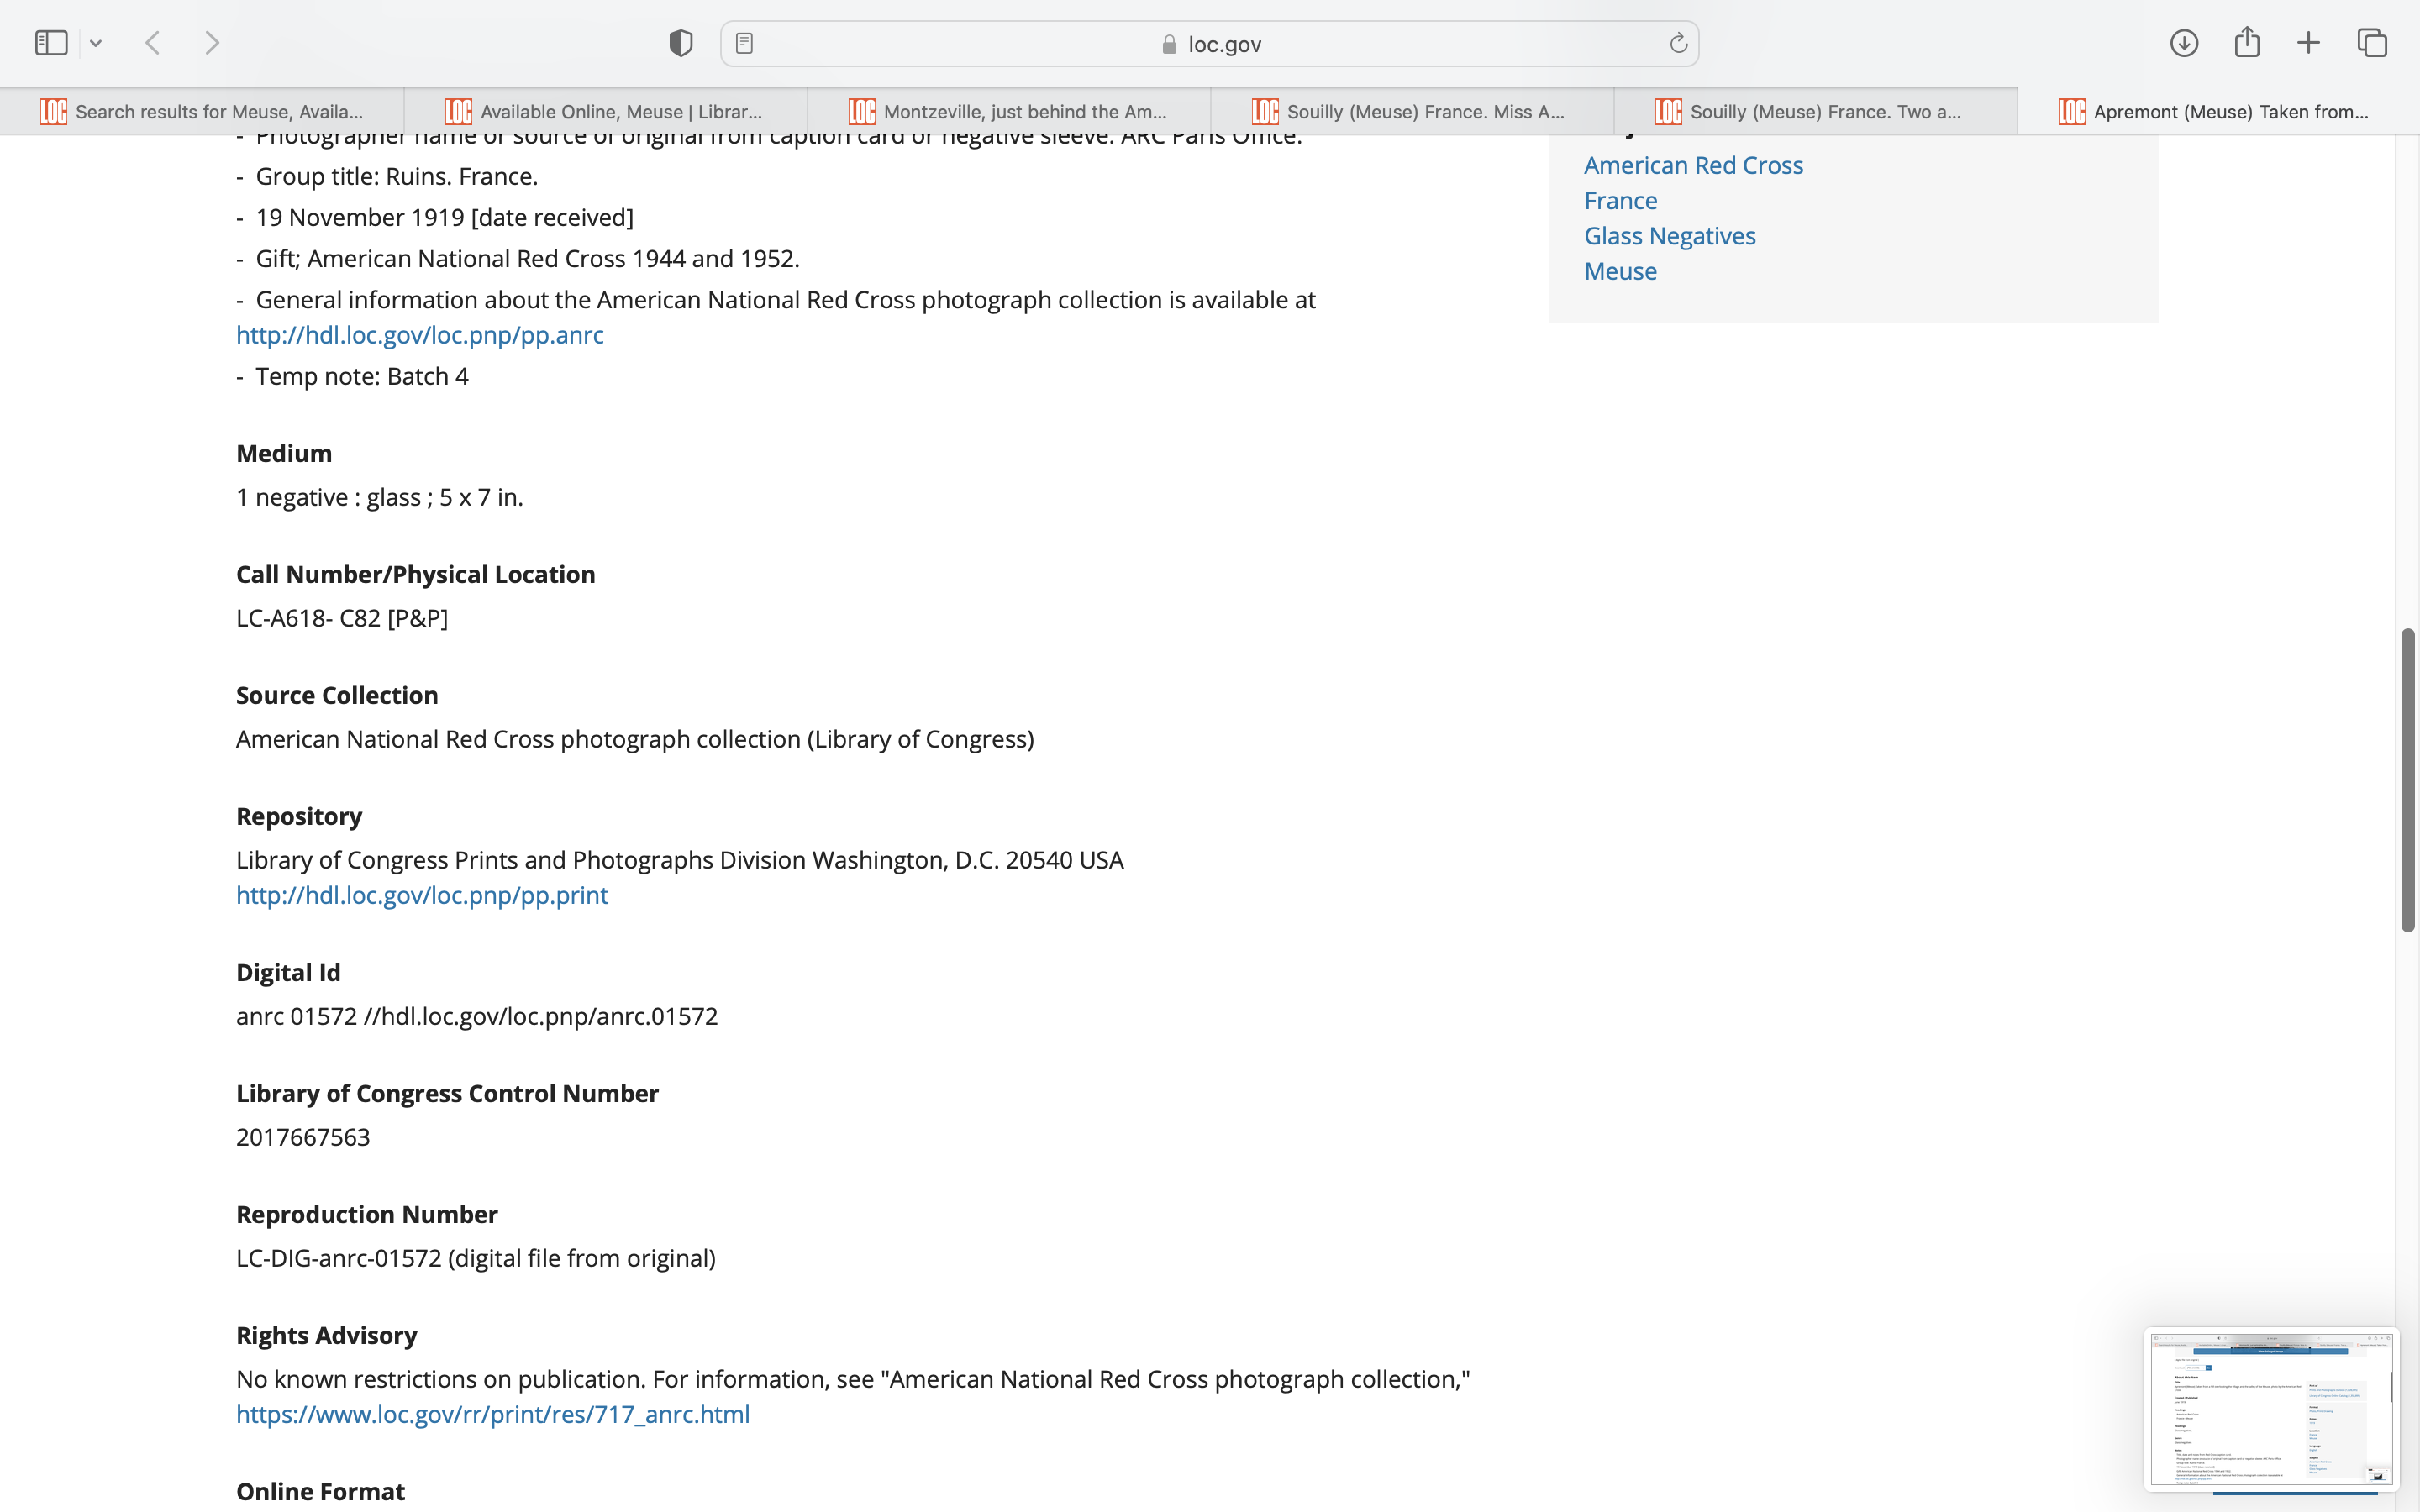Open the sidebar tab group dropdown chevron

[96, 43]
